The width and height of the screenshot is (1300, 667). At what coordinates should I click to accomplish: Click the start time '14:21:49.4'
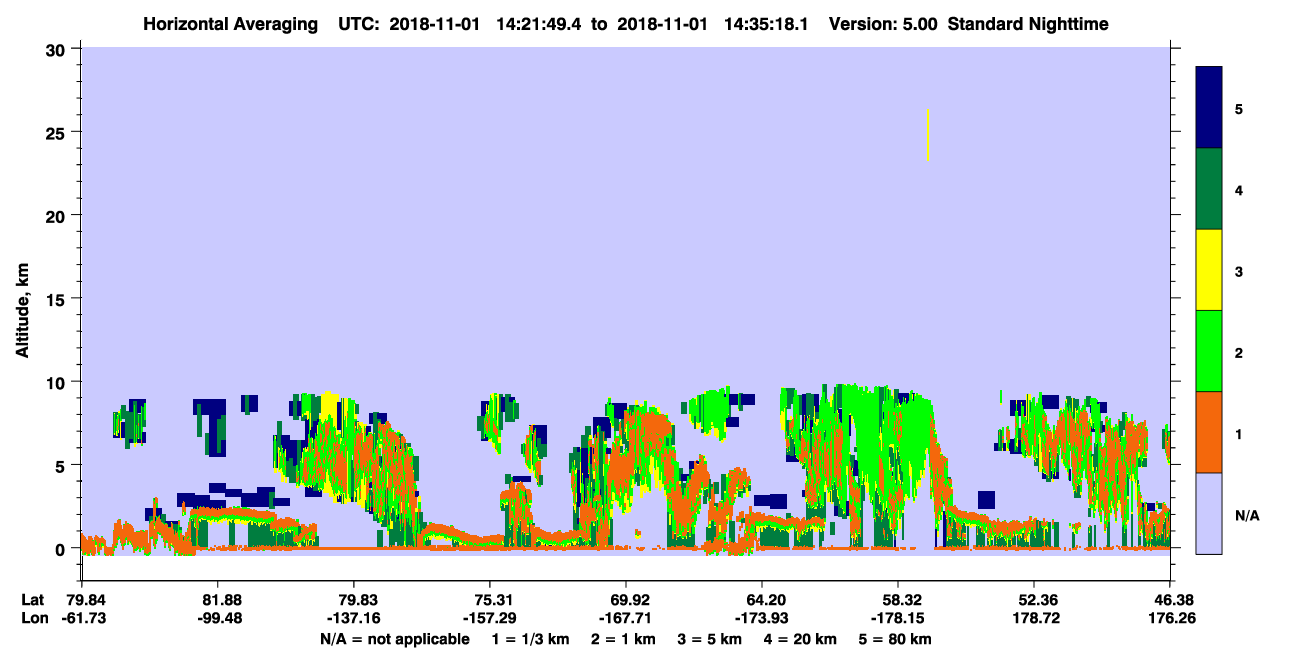(x=538, y=23)
